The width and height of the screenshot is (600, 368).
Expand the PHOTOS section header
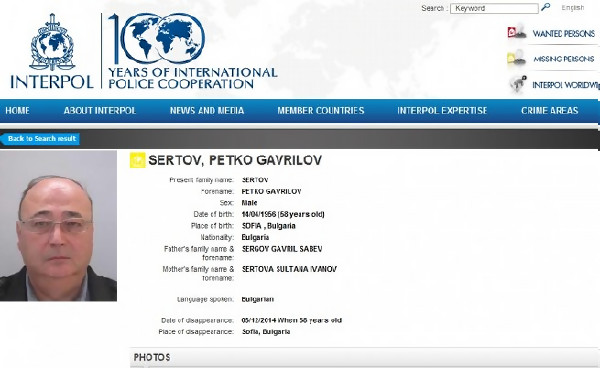pos(365,357)
